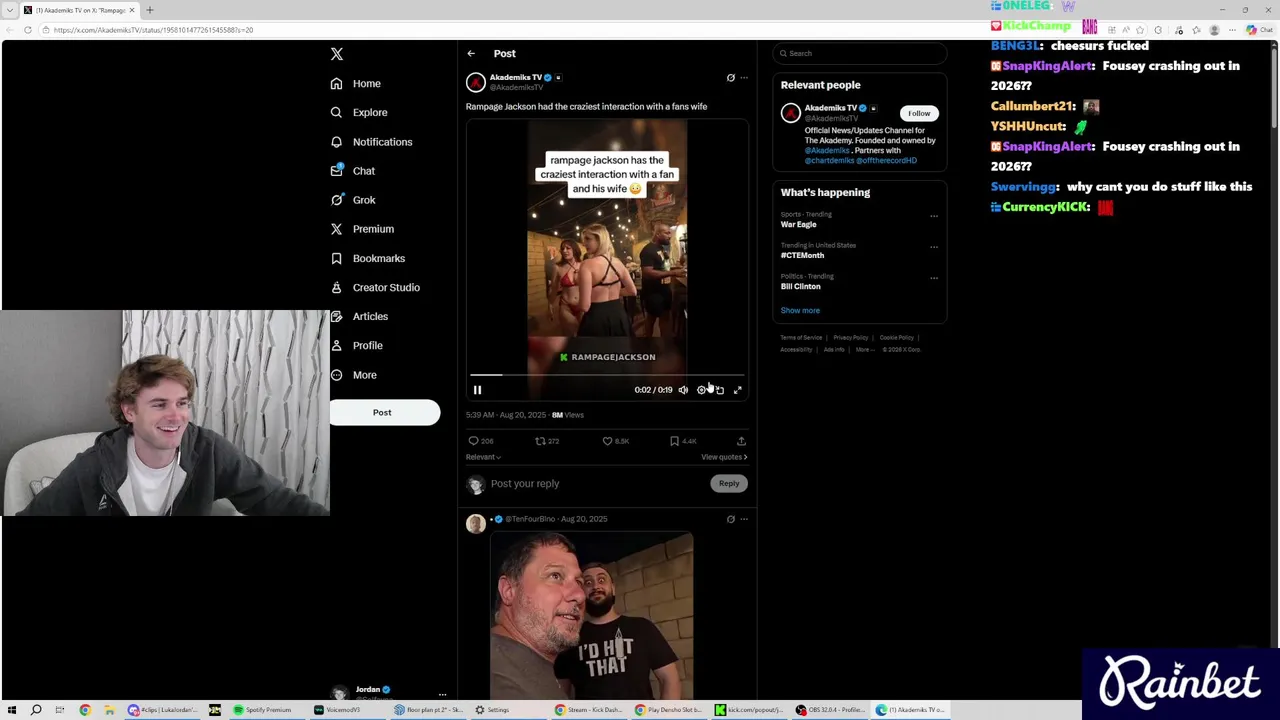Open View quotes link
This screenshot has height=720, width=1280.
tap(724, 457)
